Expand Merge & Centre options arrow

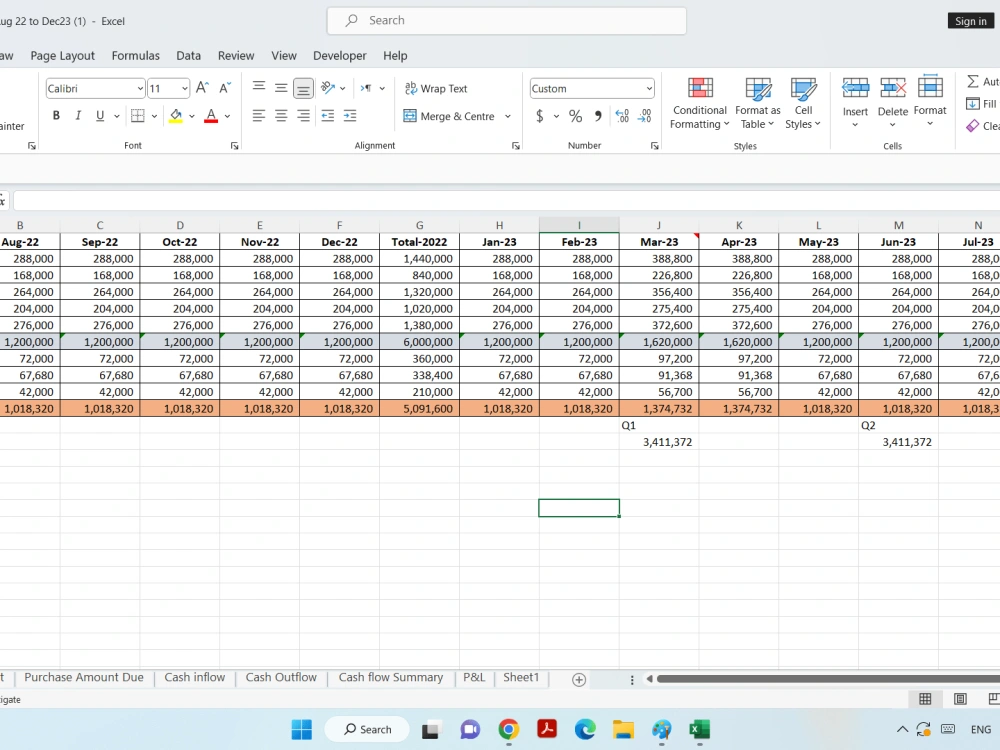point(508,116)
